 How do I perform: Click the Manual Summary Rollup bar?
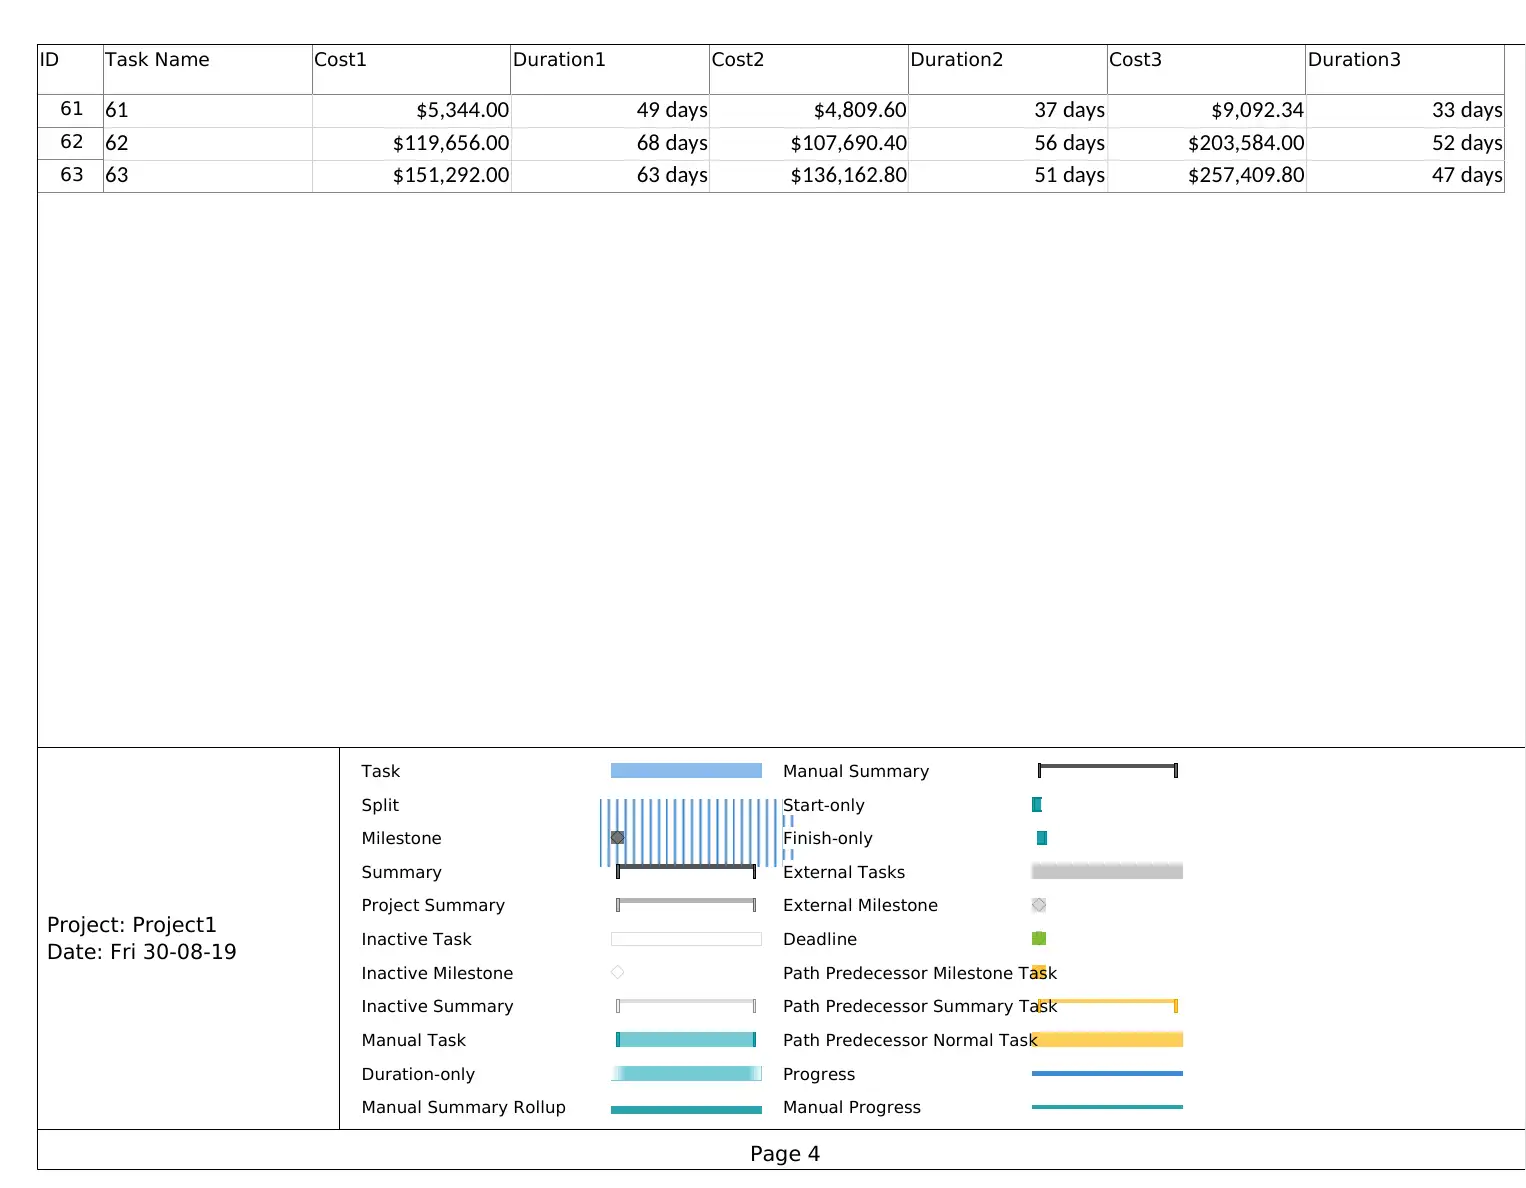click(x=686, y=1109)
